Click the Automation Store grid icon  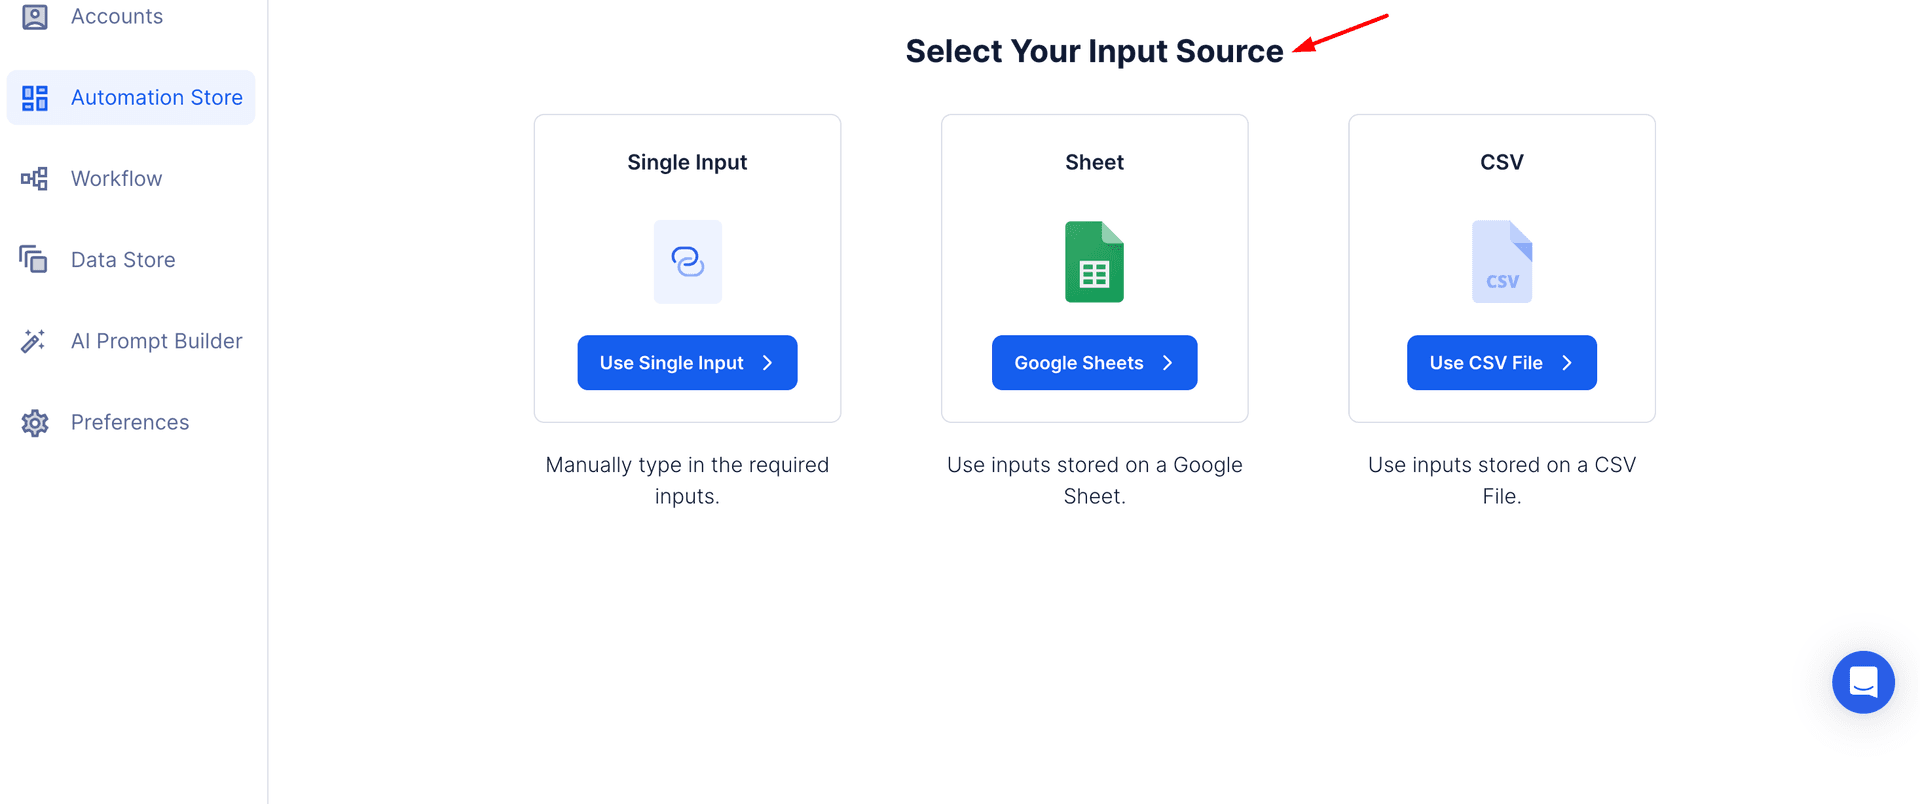point(35,98)
